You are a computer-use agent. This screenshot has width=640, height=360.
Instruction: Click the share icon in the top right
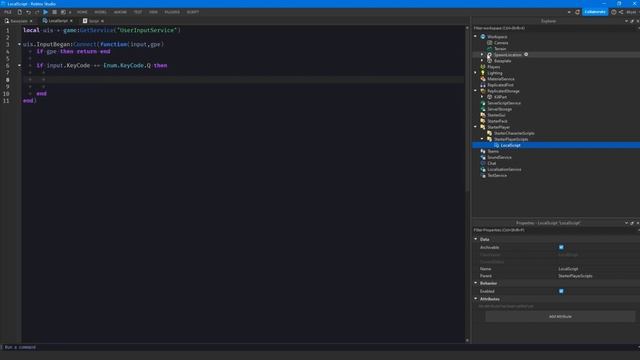tap(621, 12)
